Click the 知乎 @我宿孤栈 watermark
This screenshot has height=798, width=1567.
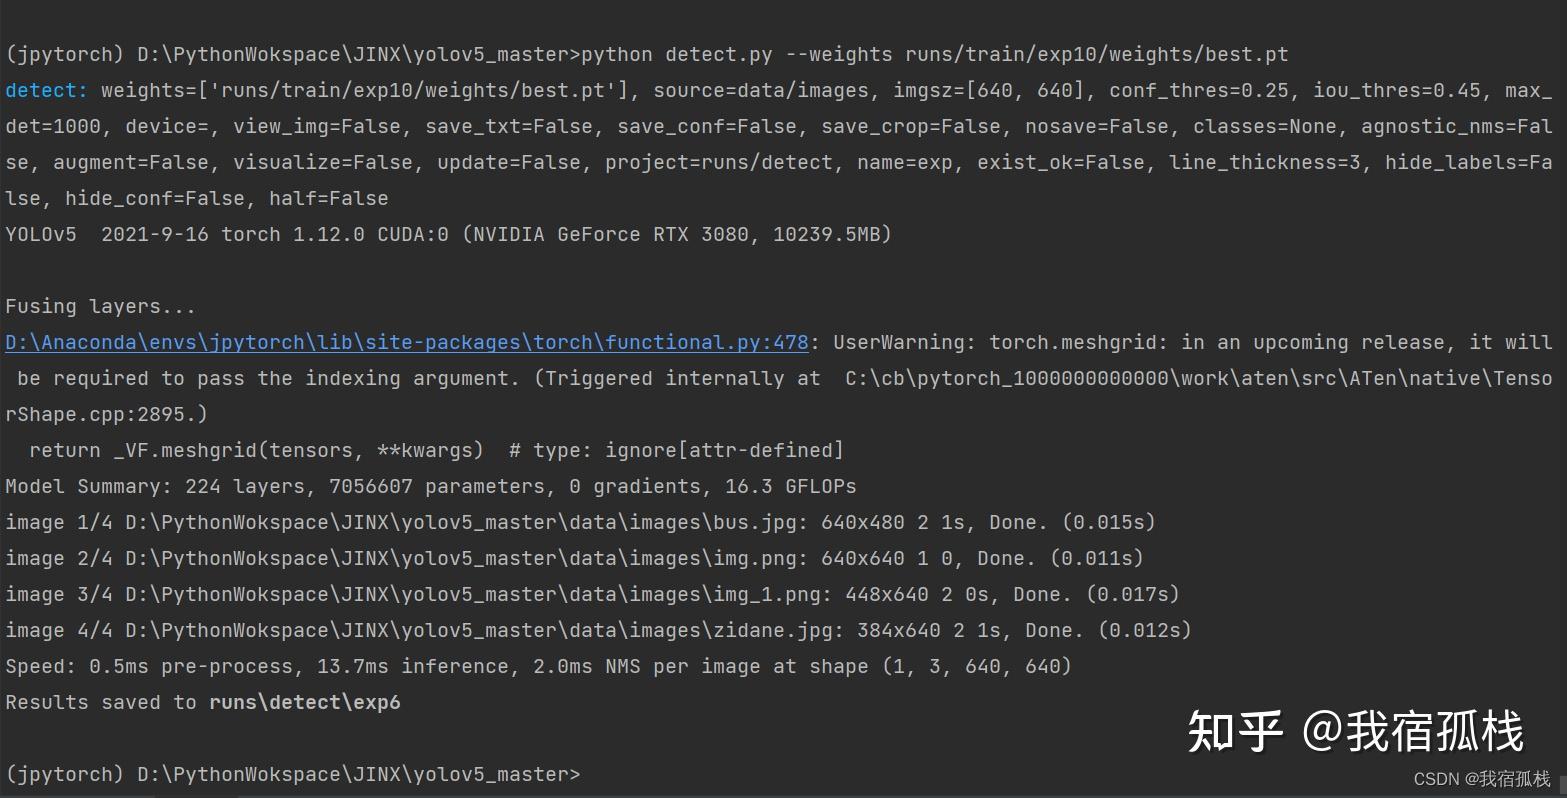click(1355, 731)
